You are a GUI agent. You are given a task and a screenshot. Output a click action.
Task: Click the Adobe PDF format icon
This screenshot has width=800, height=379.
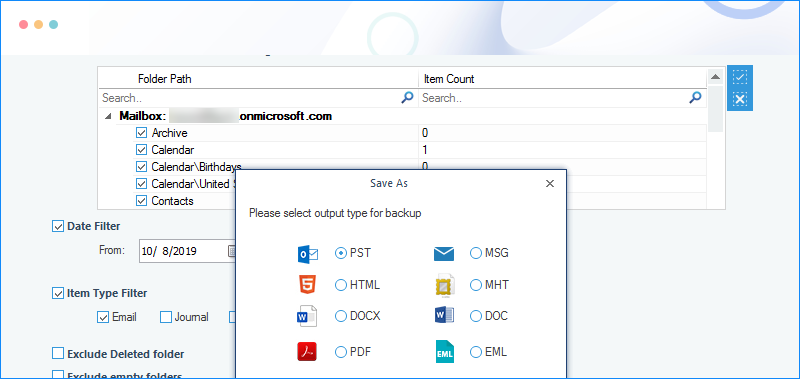click(307, 351)
